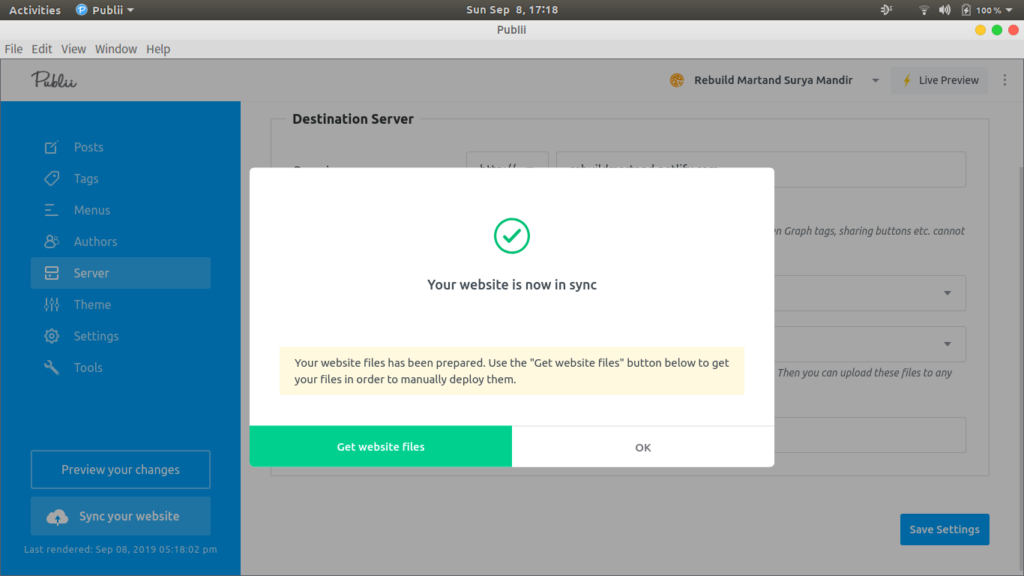Open the system menu arrow in top bar
This screenshot has width=1024, height=576.
tap(1010, 10)
